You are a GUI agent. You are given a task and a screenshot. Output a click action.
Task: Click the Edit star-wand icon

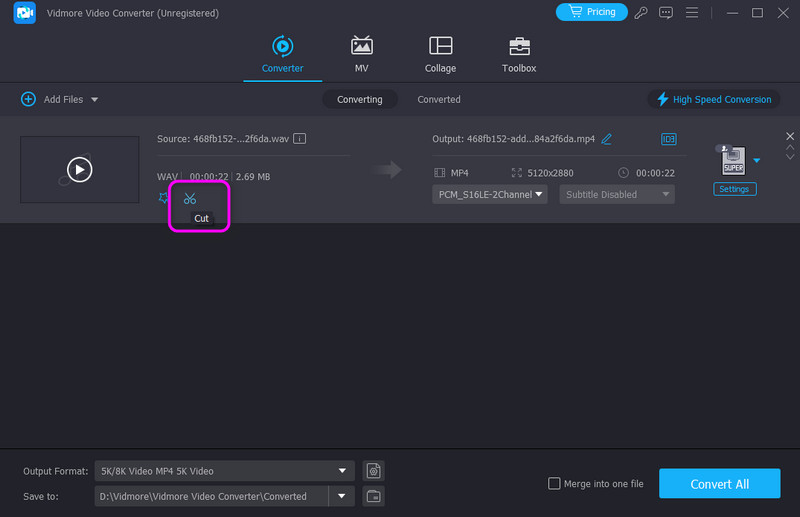pyautogui.click(x=164, y=198)
